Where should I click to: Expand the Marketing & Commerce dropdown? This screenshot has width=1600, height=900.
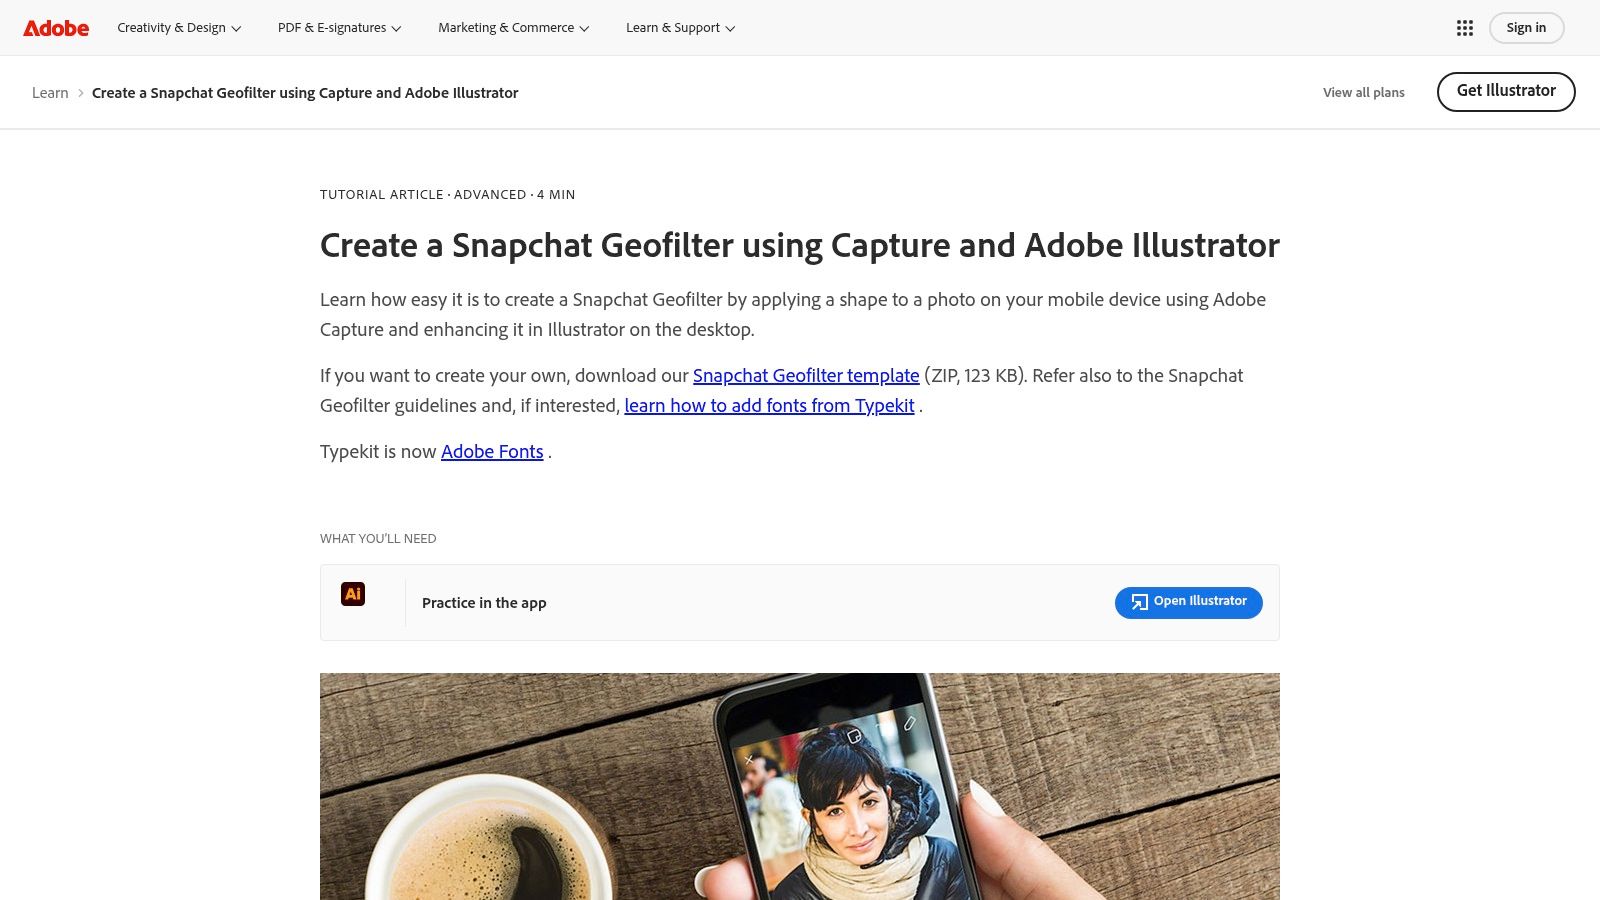[512, 27]
